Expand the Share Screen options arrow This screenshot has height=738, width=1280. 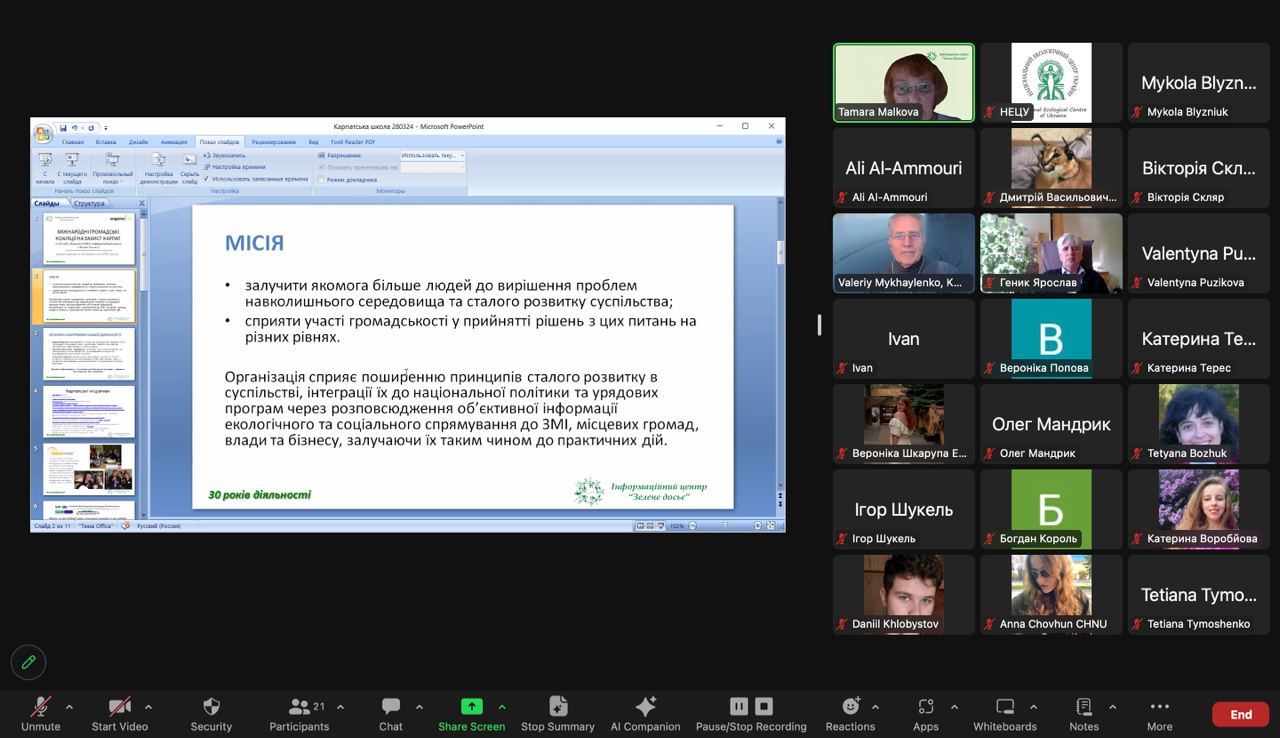coord(502,706)
